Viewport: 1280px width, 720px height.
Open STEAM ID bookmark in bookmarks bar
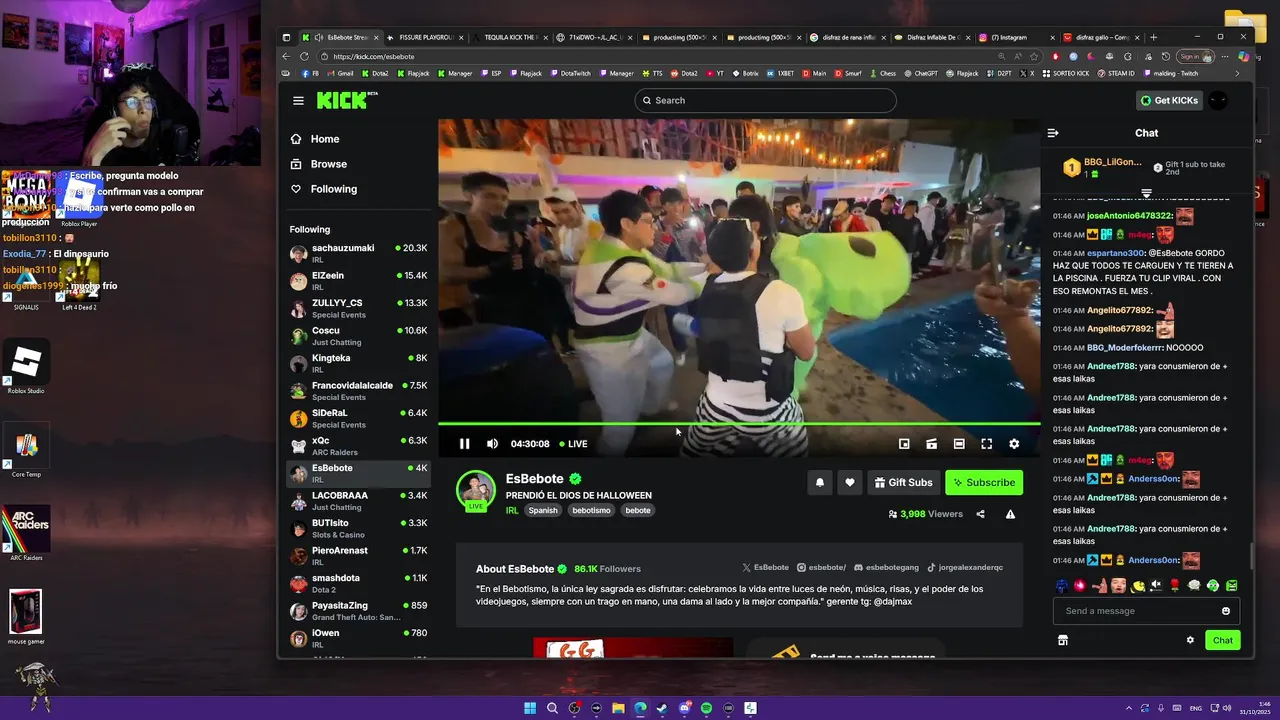point(1114,73)
